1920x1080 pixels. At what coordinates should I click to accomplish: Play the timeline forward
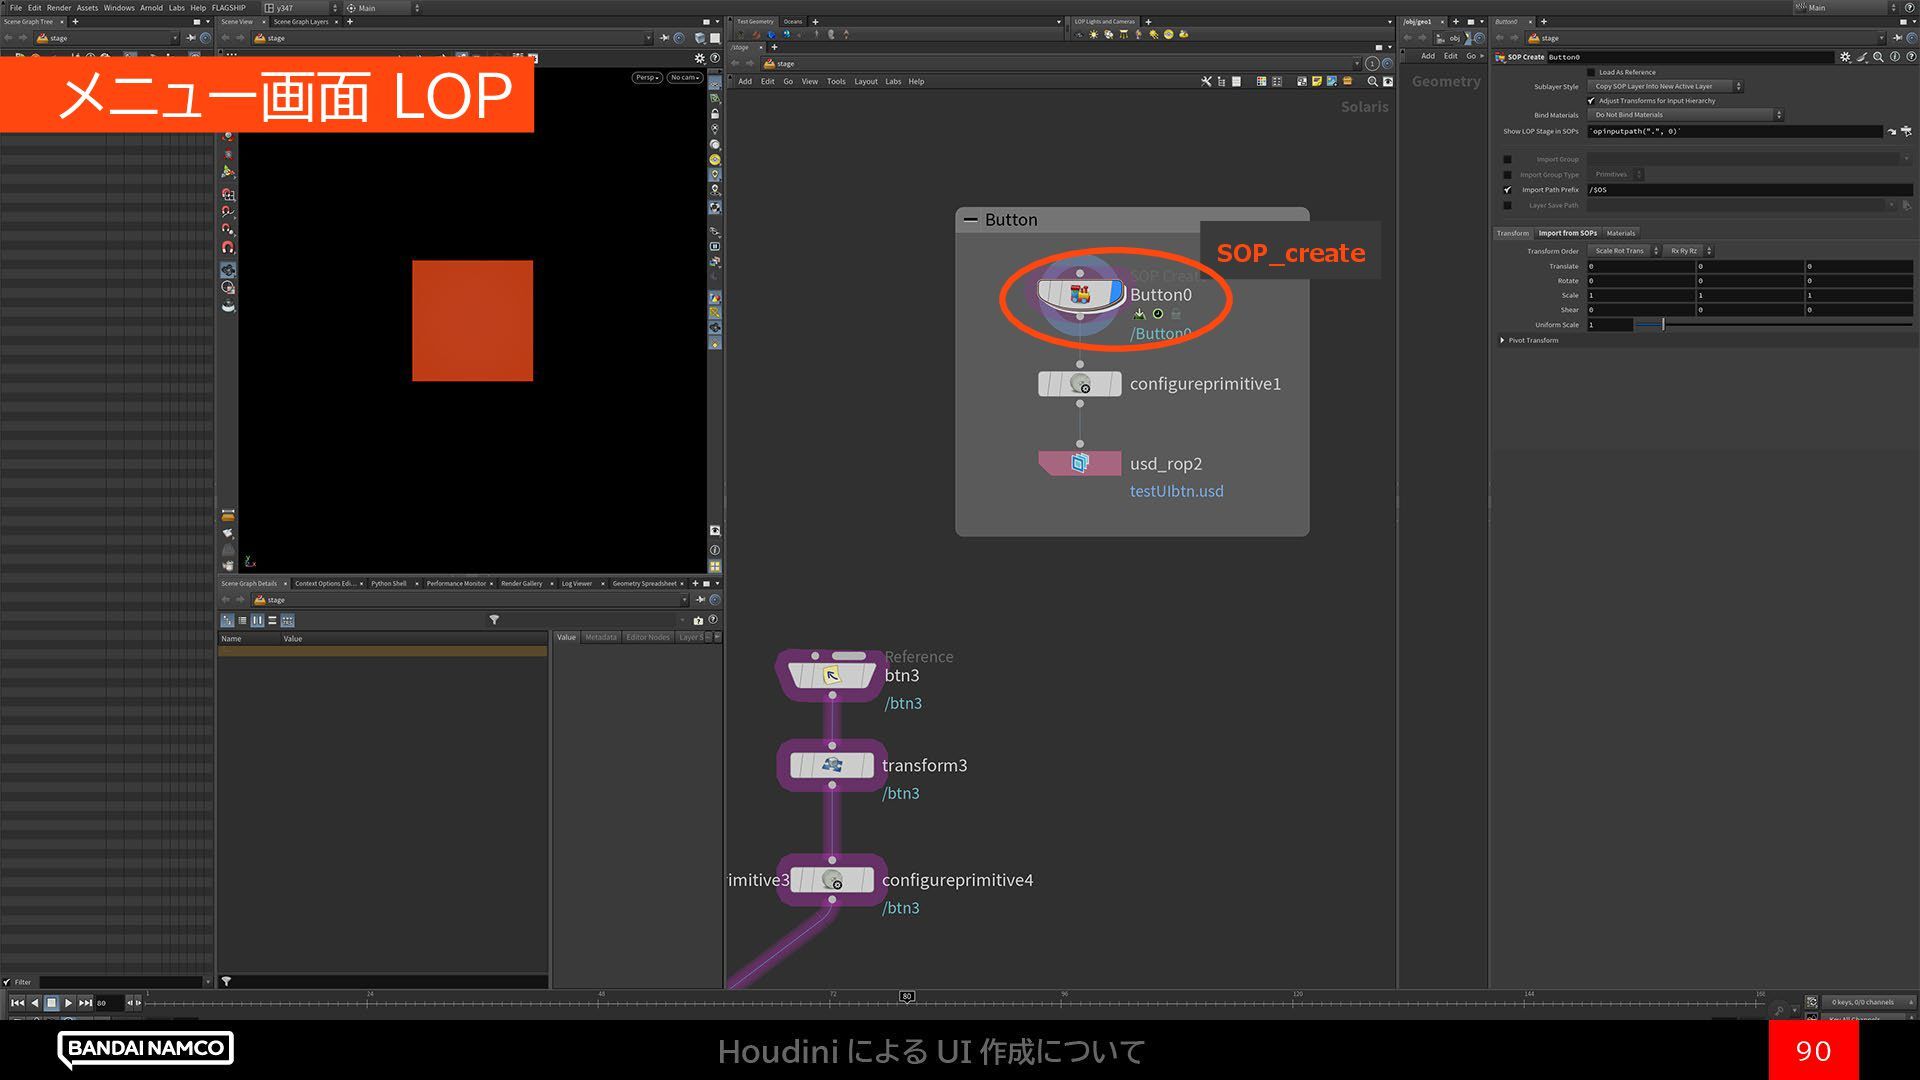pyautogui.click(x=68, y=1002)
